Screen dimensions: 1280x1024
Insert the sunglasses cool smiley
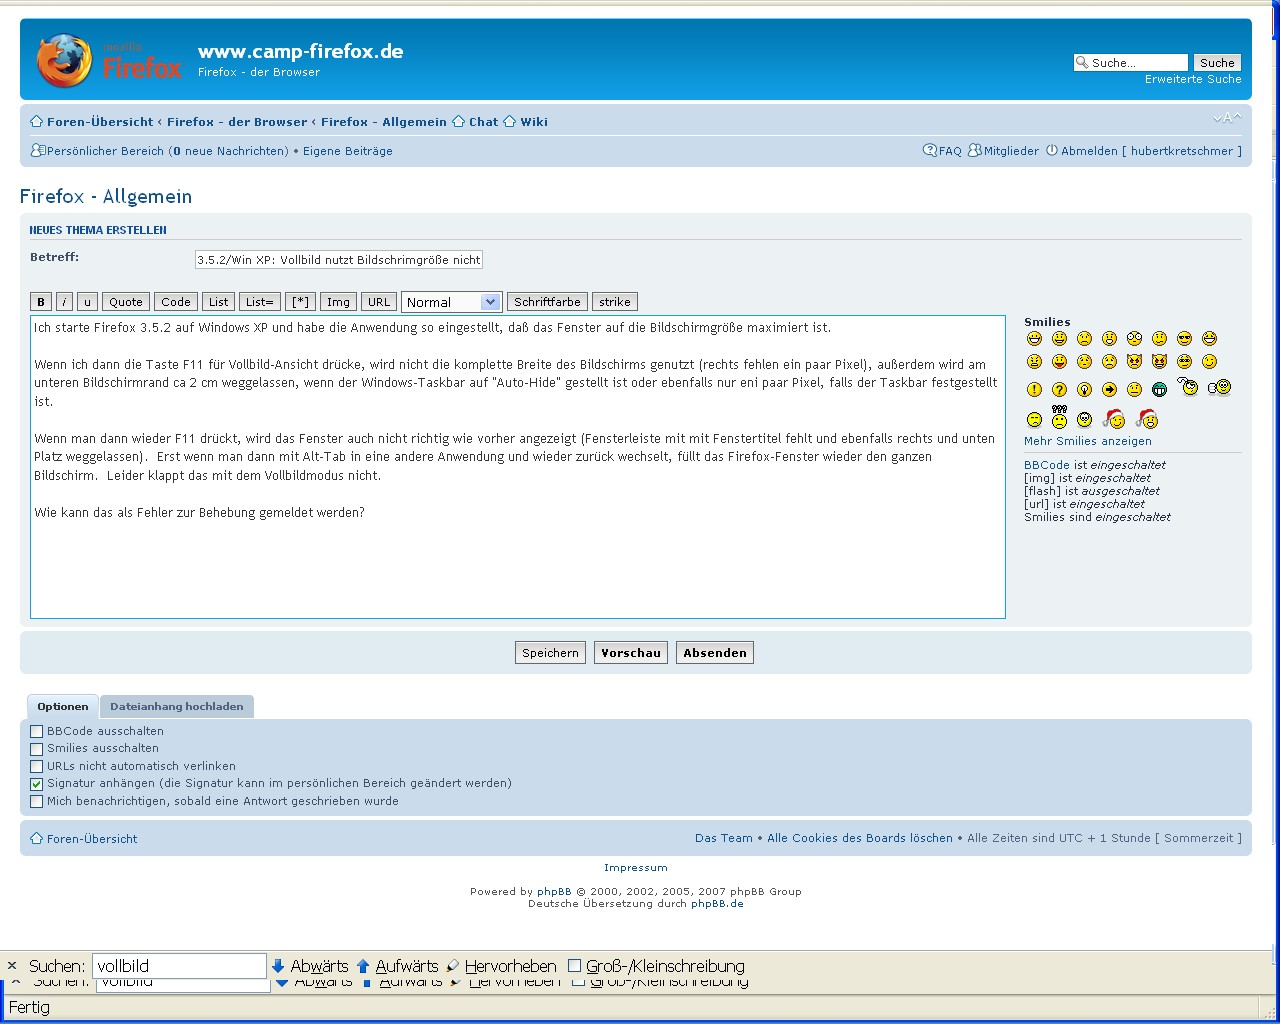(1184, 339)
